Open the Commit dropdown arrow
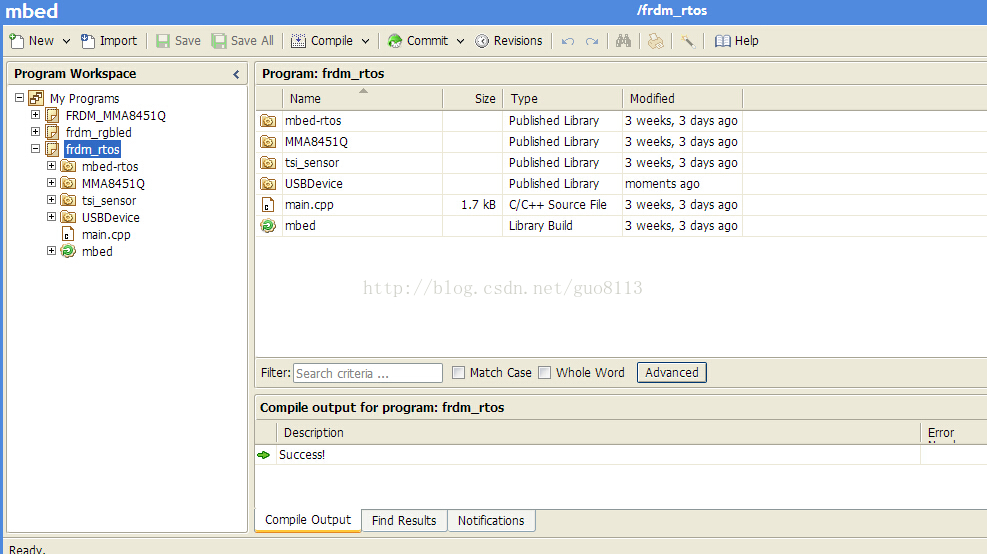This screenshot has height=554, width=987. coord(460,41)
